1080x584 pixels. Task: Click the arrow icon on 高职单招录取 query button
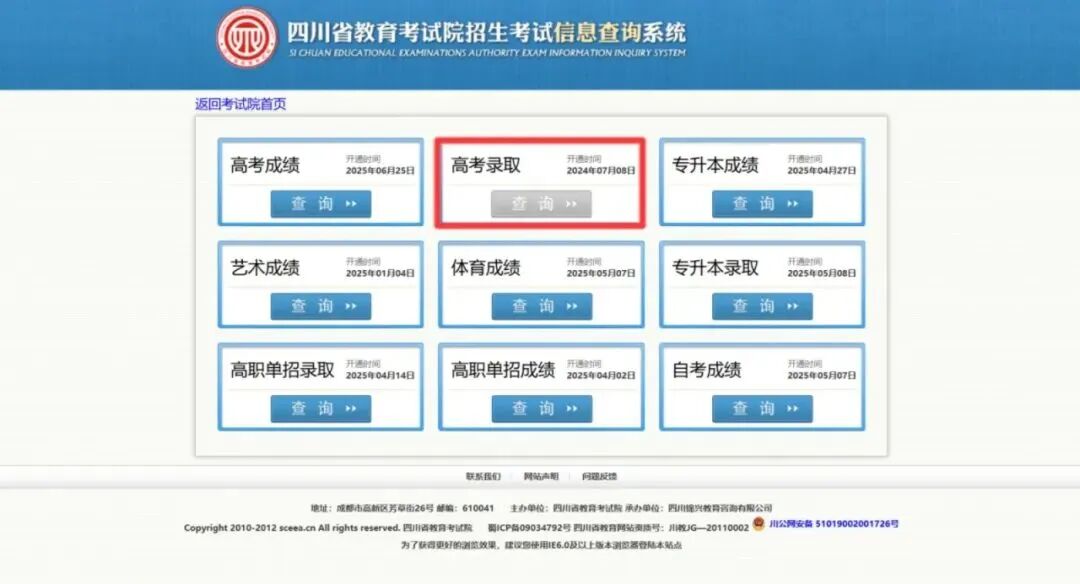point(351,409)
